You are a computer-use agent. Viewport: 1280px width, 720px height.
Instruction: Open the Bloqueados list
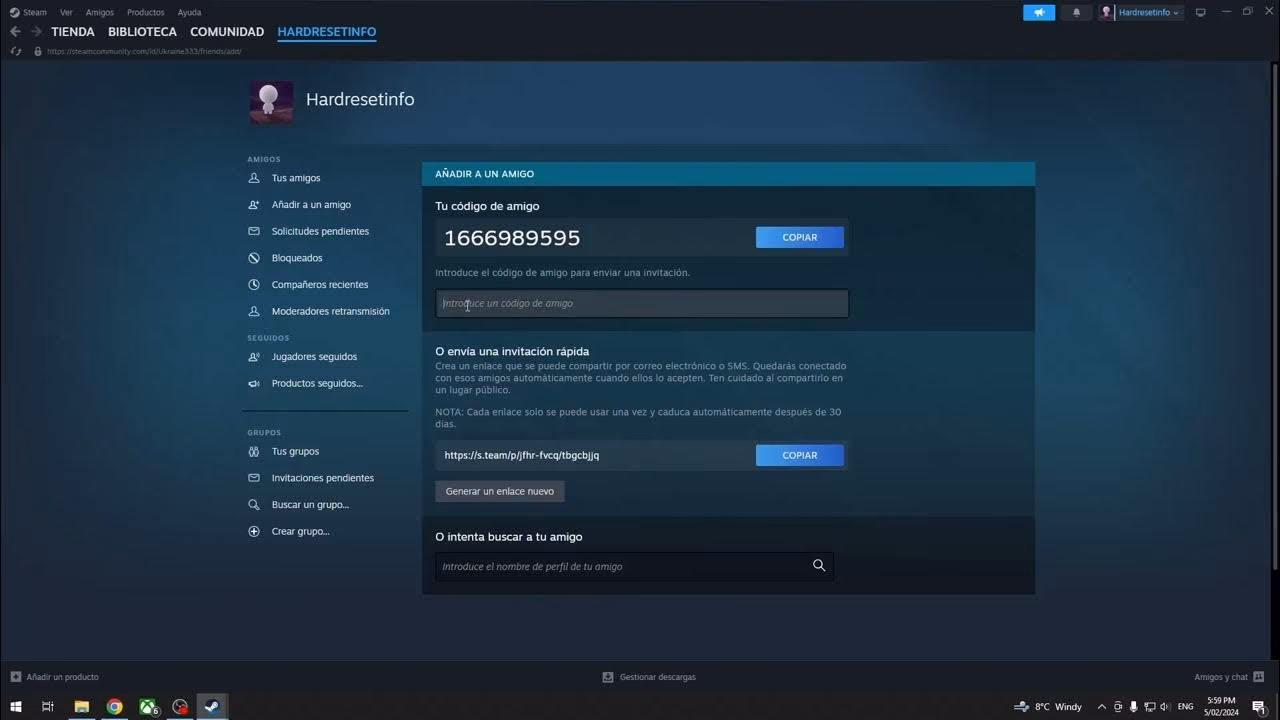[x=297, y=258]
